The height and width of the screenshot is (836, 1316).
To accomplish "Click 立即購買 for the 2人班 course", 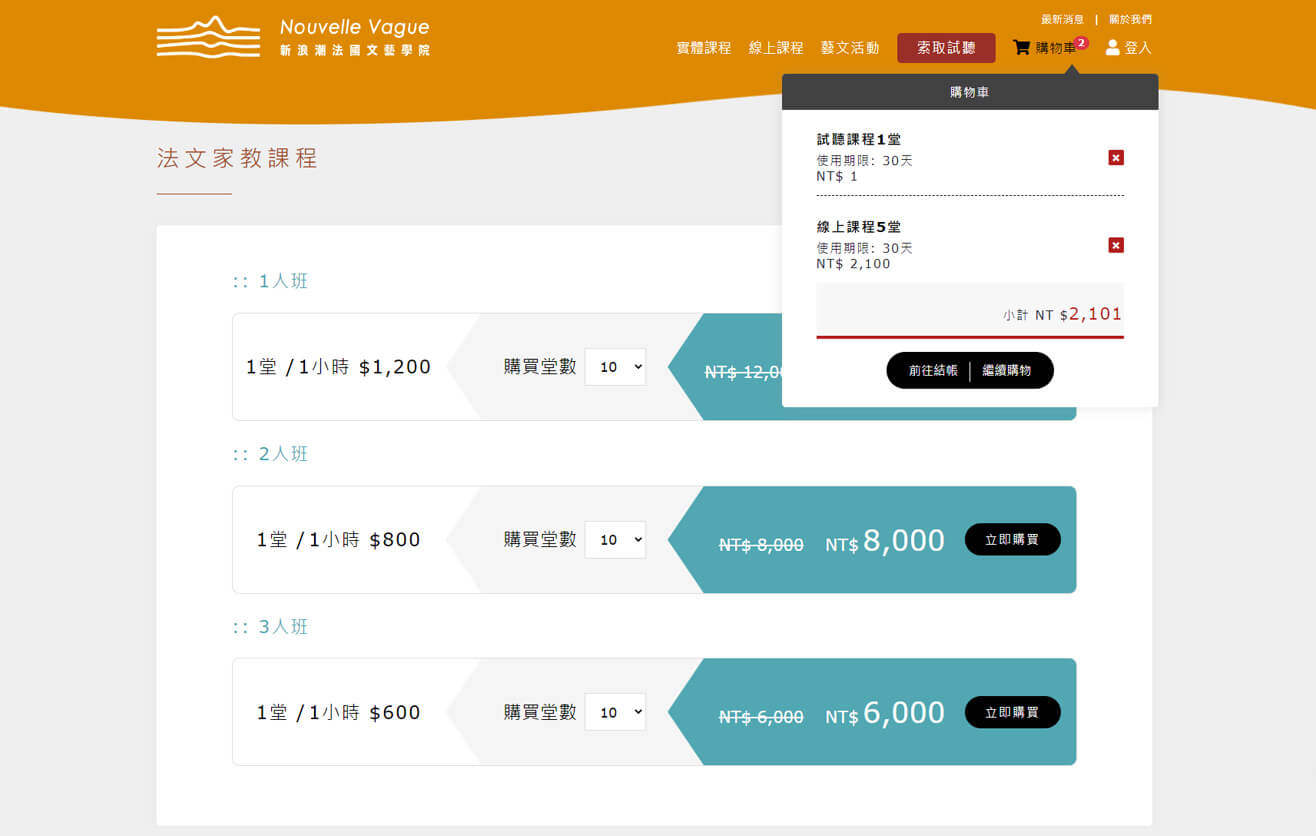I will pyautogui.click(x=1012, y=540).
